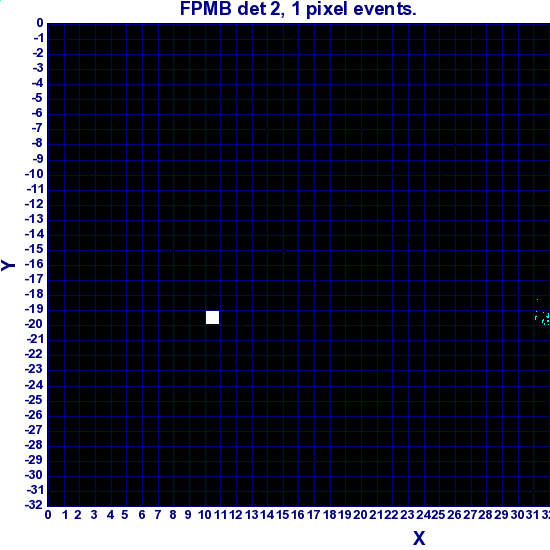Select the X-axis tick label 5
Screen dimensions: 550x550
(x=125, y=515)
